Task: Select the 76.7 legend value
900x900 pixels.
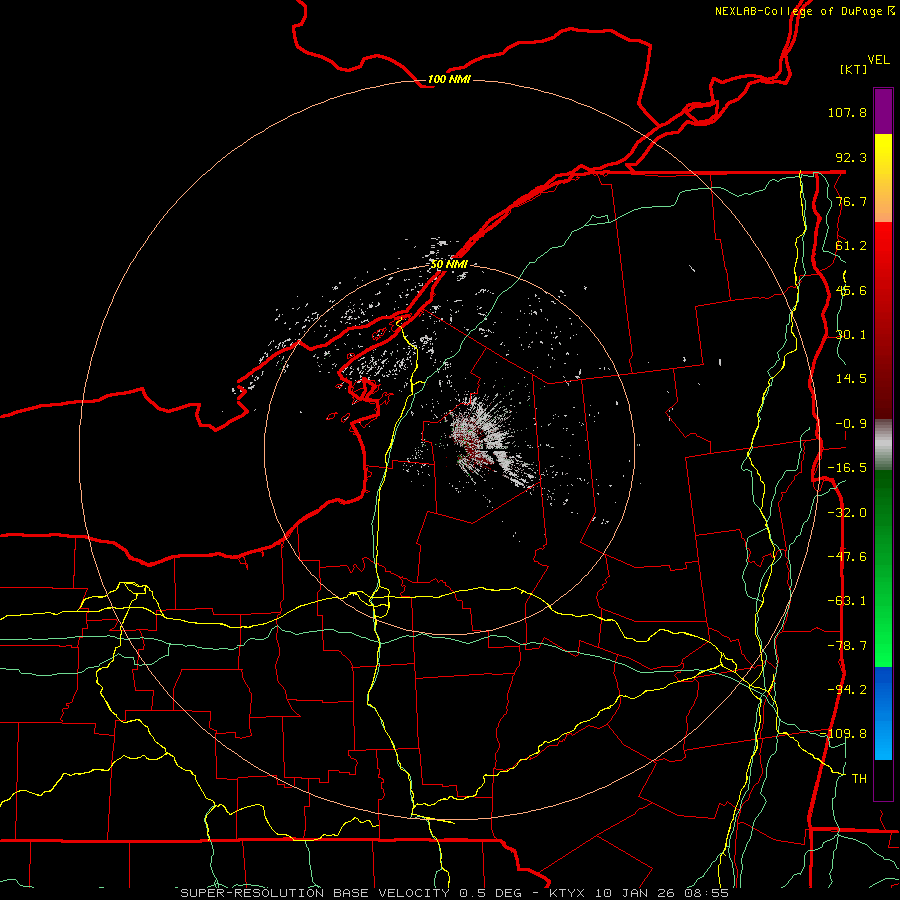Action: pyautogui.click(x=851, y=201)
